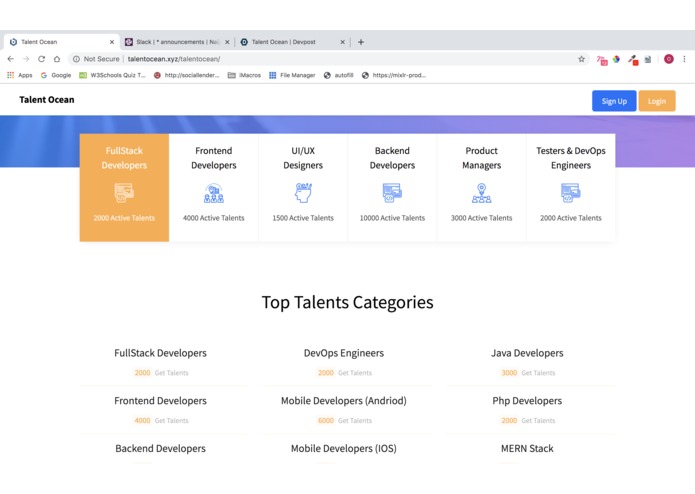Viewport: 695px width, 494px height.
Task: Open the mixlr-prod bookmark
Action: pyautogui.click(x=394, y=75)
